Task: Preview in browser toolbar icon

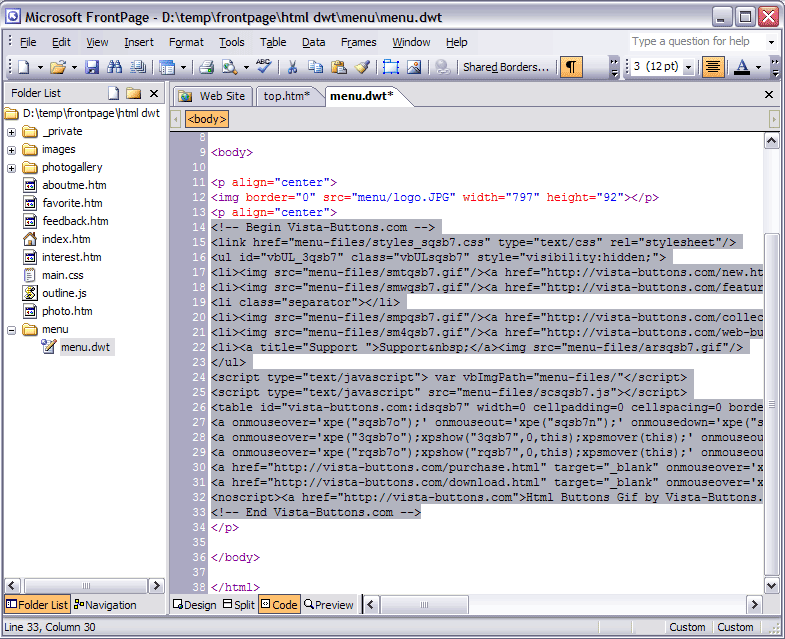Action: [230, 67]
